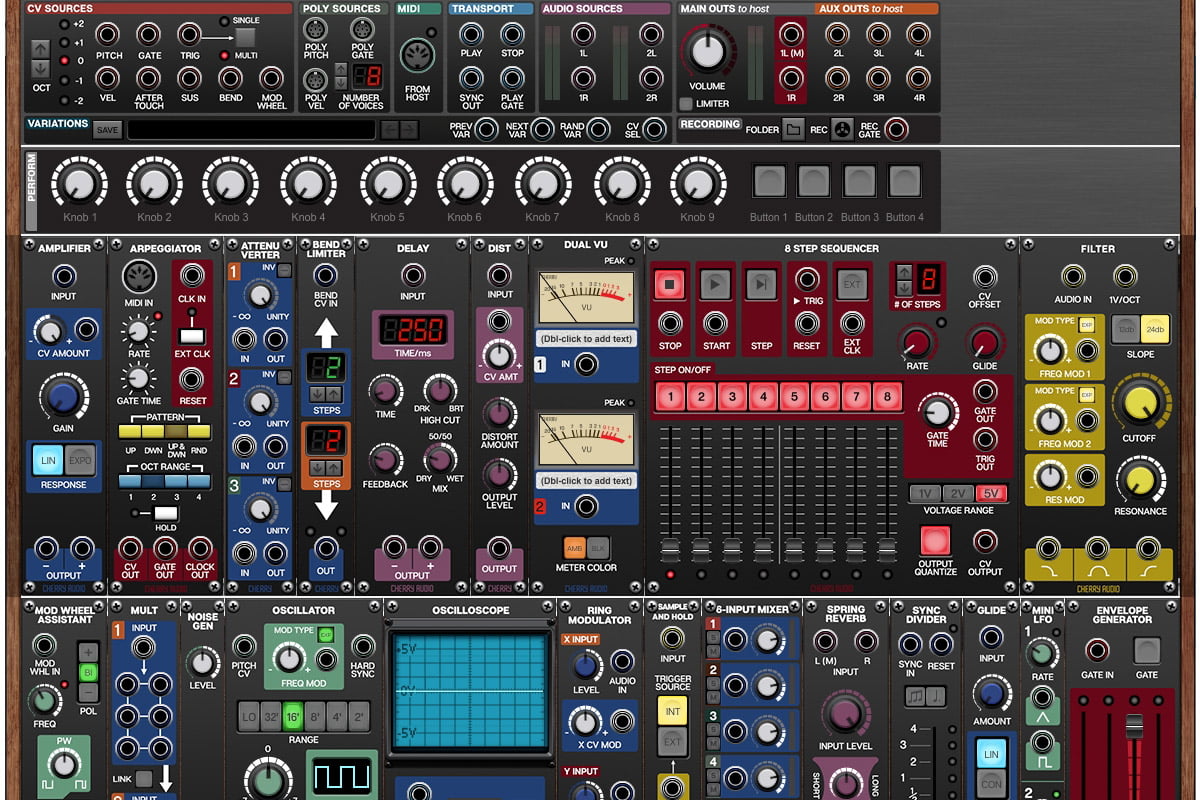The height and width of the screenshot is (800, 1200).
Task: Click the sequencer Stop transport button
Action: [669, 285]
